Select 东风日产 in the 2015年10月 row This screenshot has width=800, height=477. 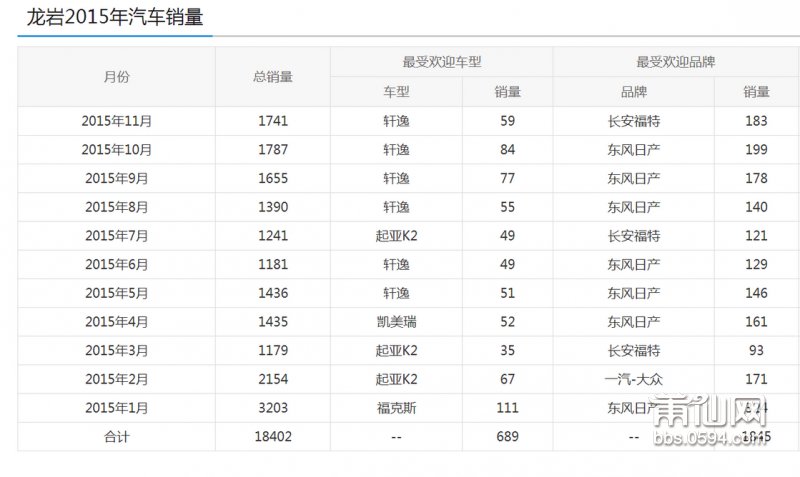(634, 149)
